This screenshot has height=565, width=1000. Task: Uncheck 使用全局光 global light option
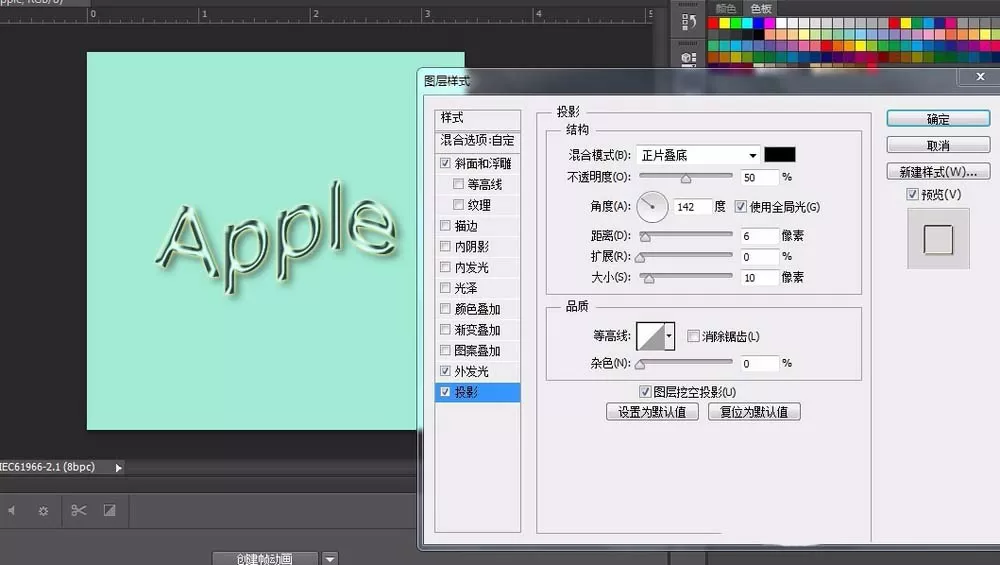coord(740,207)
